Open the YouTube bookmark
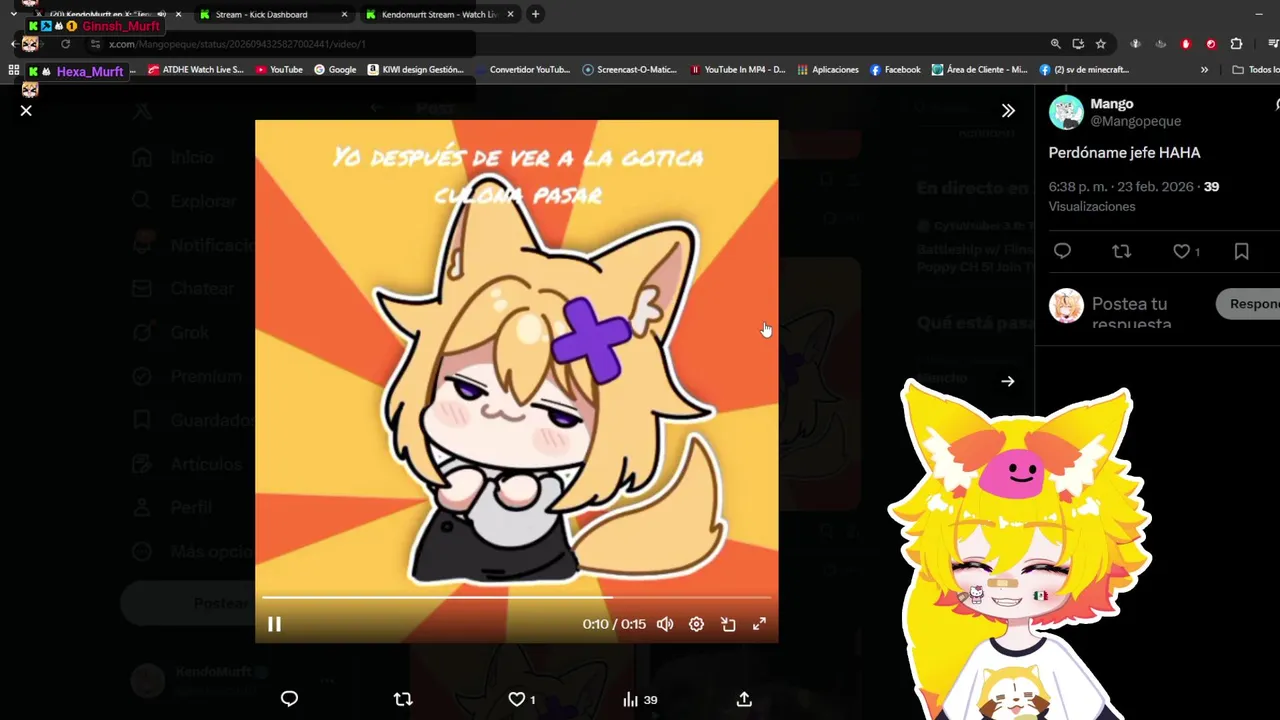The image size is (1280, 720). 279,70
